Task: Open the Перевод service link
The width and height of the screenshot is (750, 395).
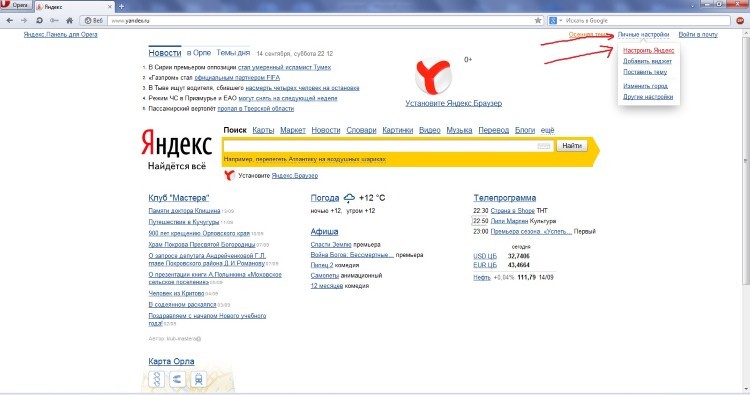Action: coord(494,130)
